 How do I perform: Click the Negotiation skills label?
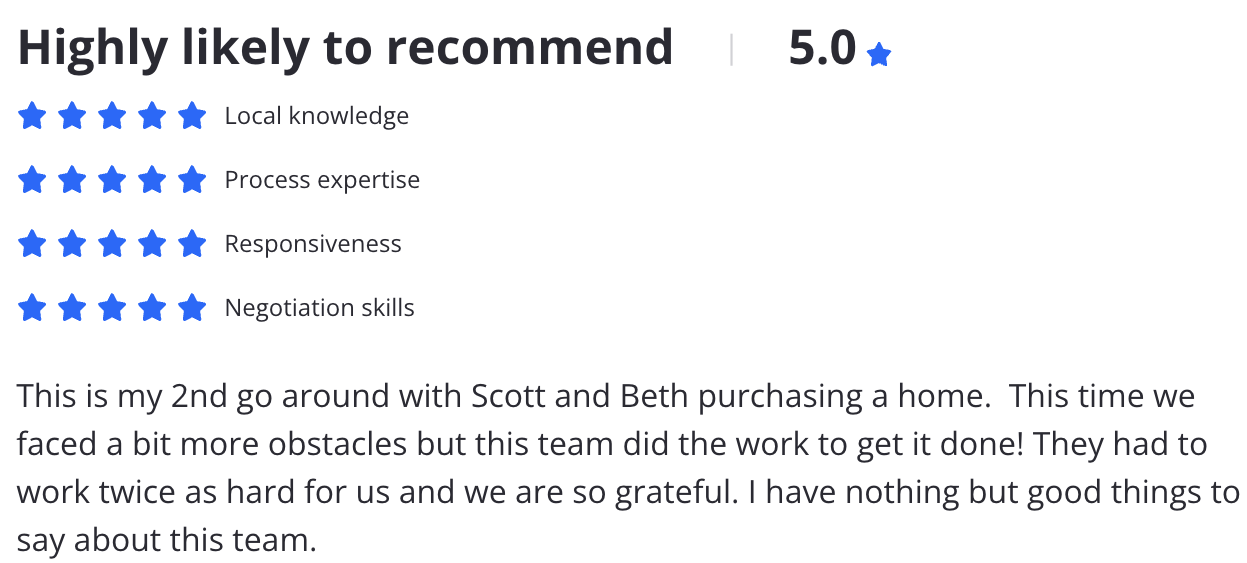coord(320,308)
